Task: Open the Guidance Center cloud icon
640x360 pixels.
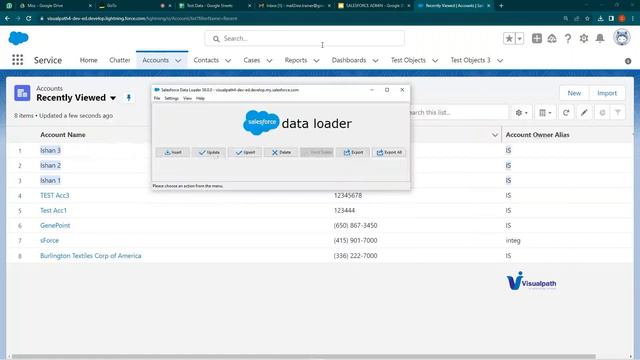Action: [x=552, y=38]
